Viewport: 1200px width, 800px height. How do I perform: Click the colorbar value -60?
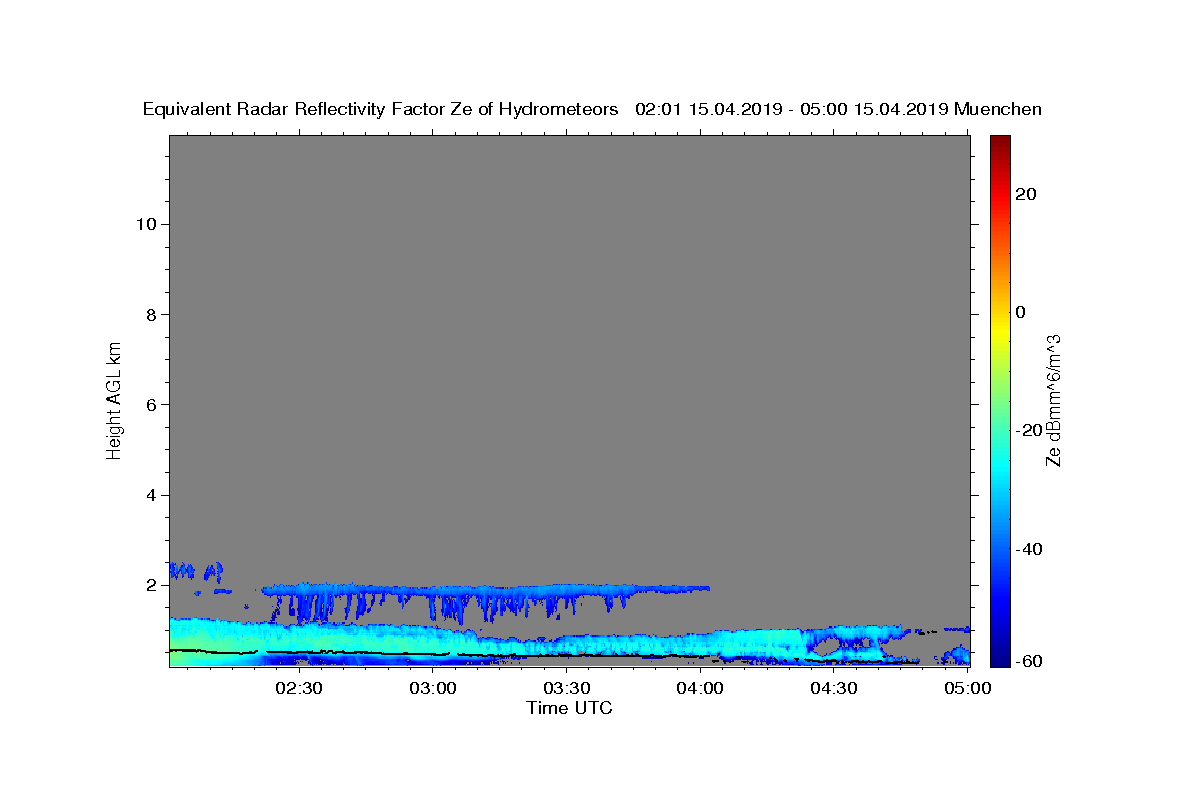click(x=1029, y=661)
